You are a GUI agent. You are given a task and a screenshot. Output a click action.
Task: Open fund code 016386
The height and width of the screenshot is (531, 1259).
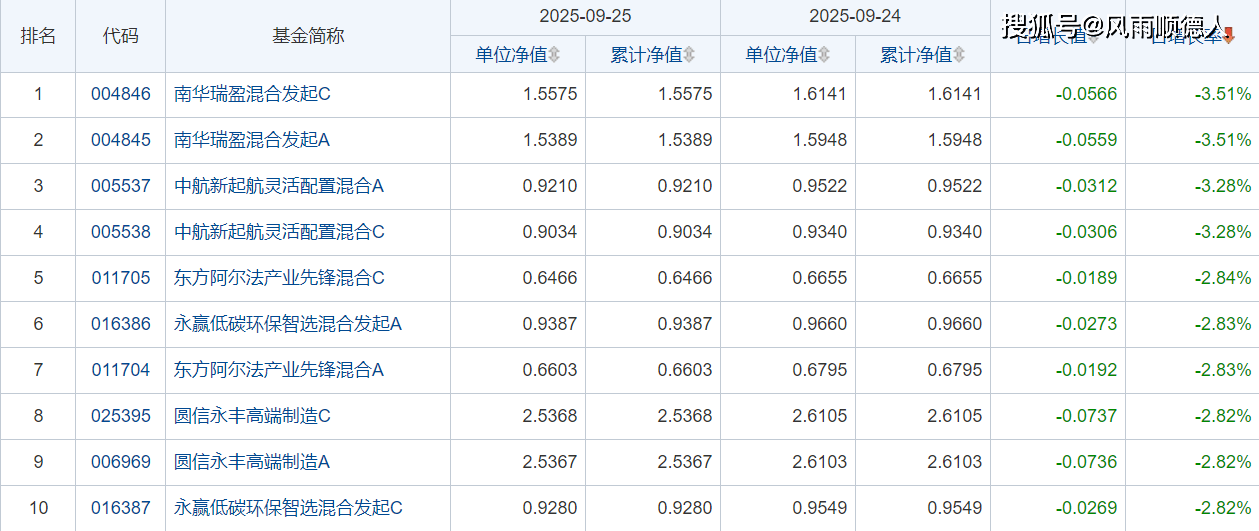tap(121, 324)
